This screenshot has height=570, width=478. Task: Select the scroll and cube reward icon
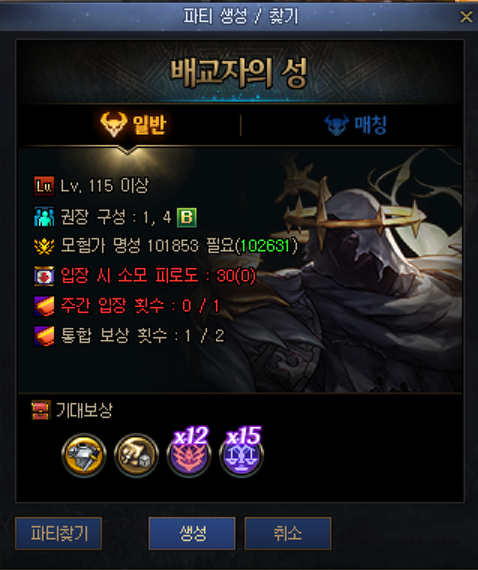136,454
